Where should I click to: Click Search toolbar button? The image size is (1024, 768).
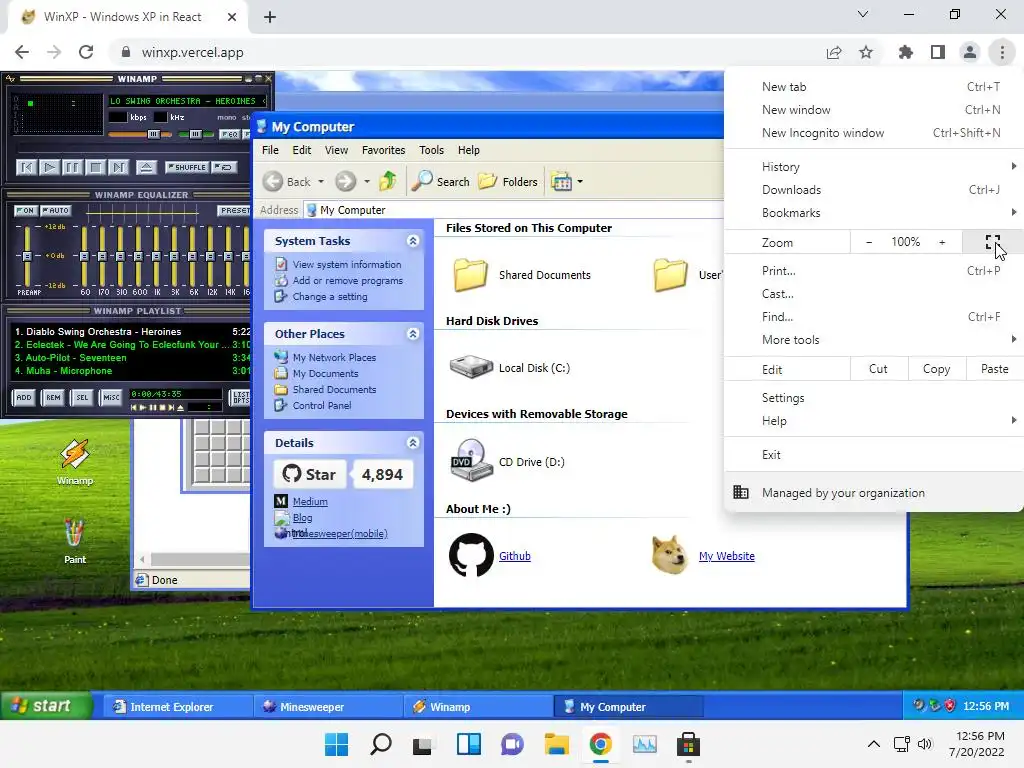click(x=440, y=182)
